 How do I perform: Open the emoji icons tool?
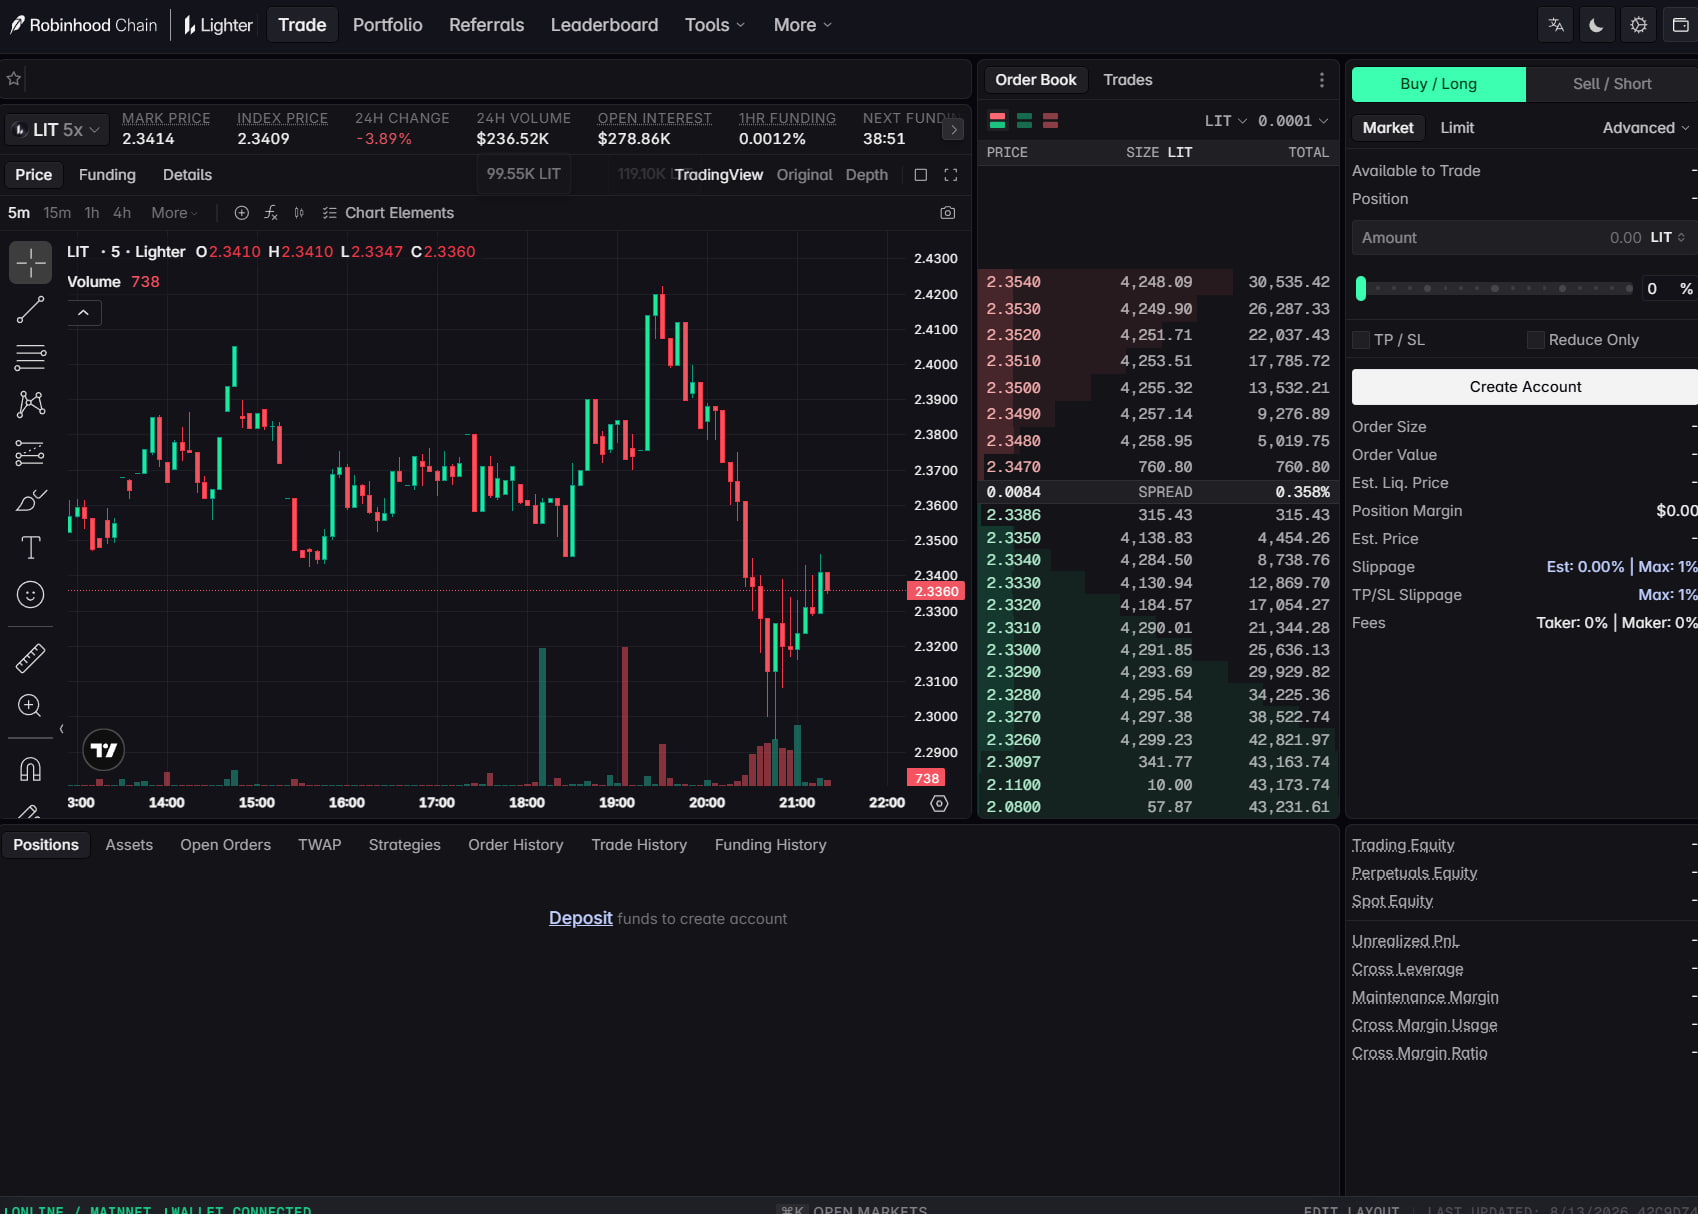pos(31,595)
